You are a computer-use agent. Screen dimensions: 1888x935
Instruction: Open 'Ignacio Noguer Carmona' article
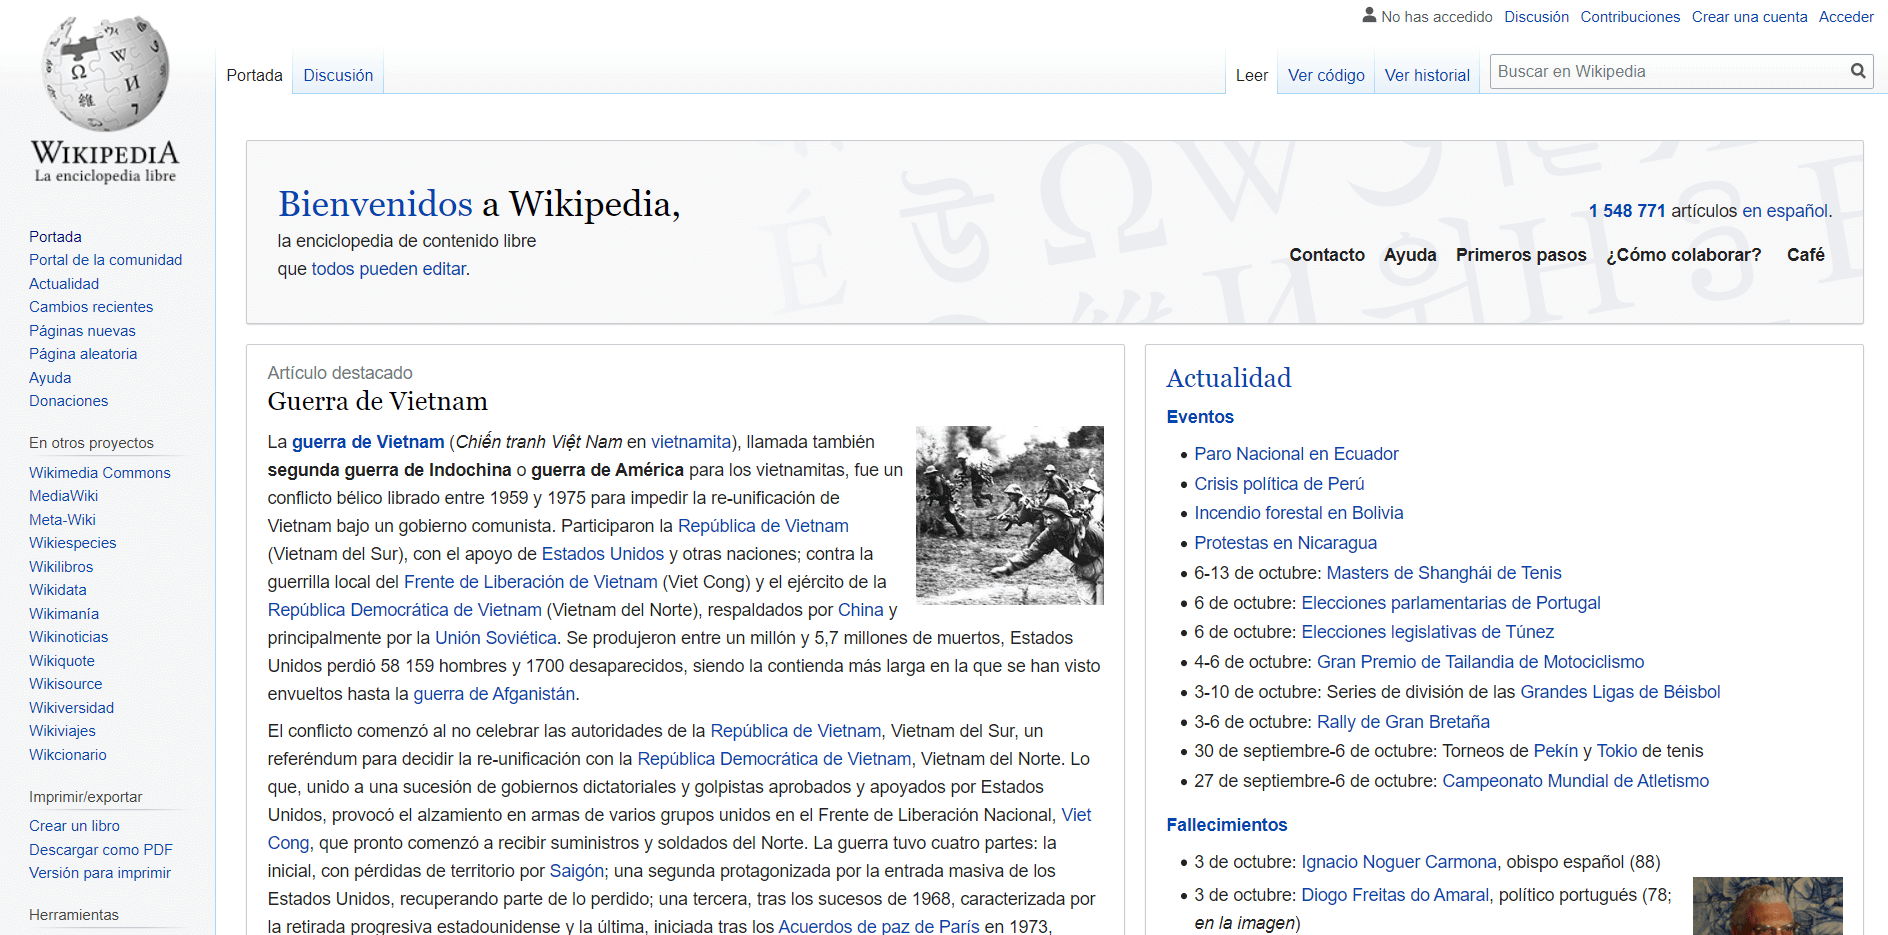click(1399, 862)
